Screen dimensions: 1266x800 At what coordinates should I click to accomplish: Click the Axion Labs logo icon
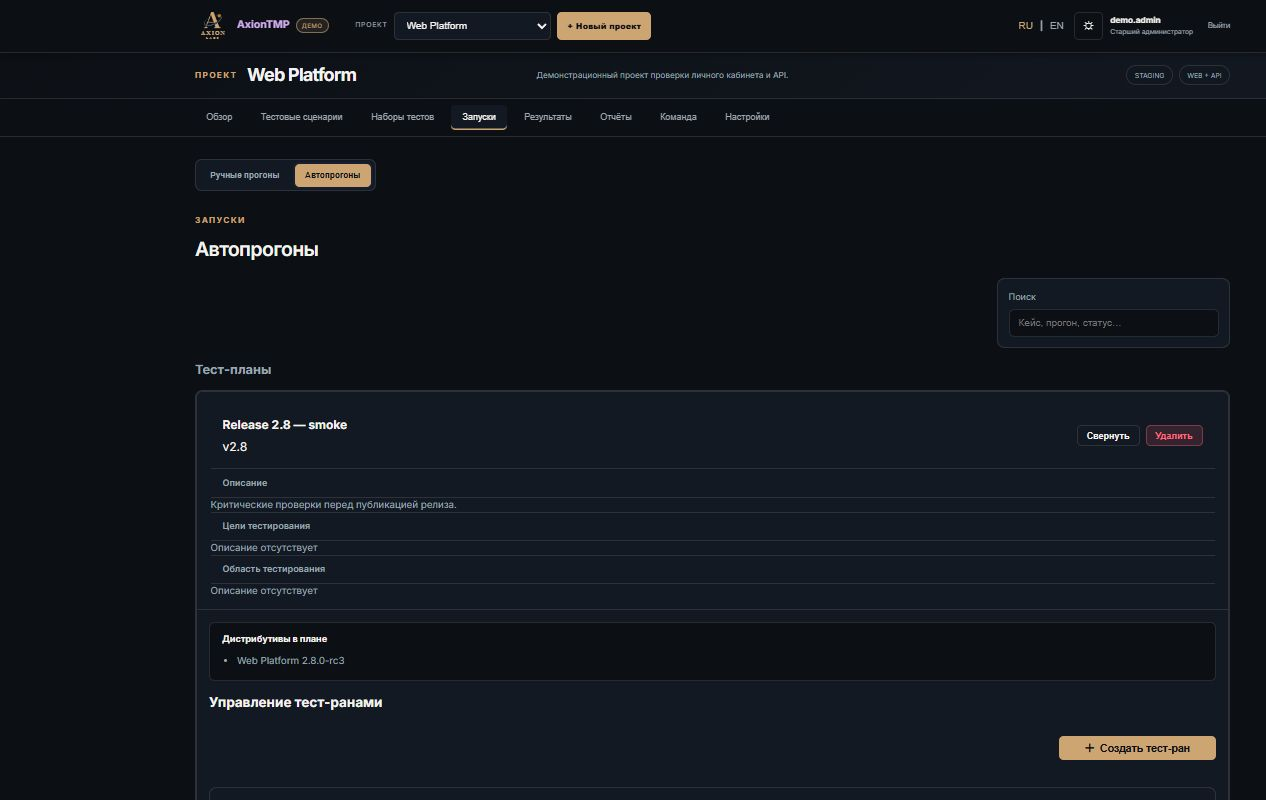coord(213,25)
